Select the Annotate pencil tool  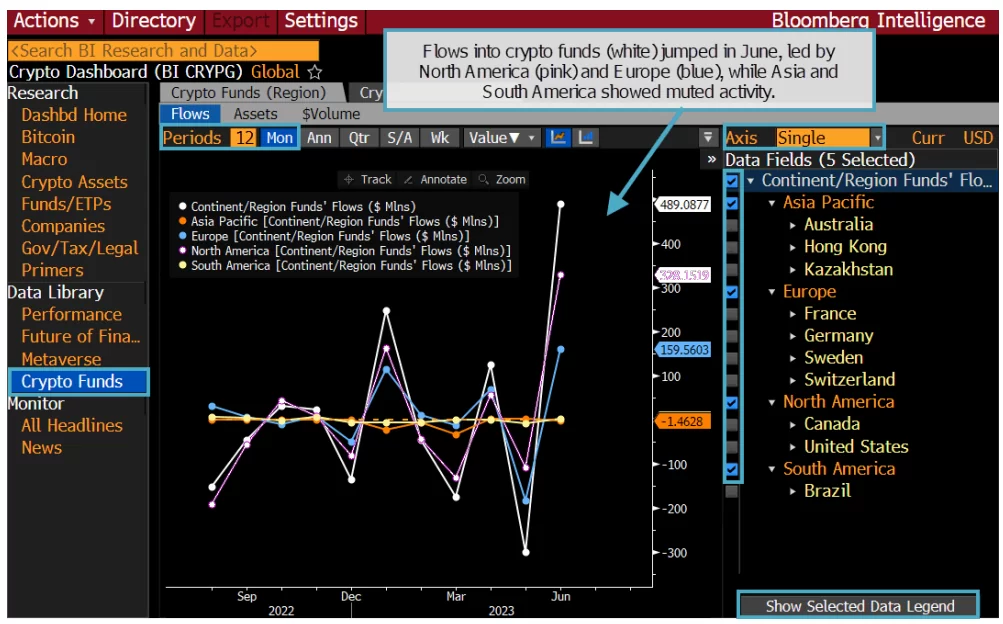click(435, 179)
